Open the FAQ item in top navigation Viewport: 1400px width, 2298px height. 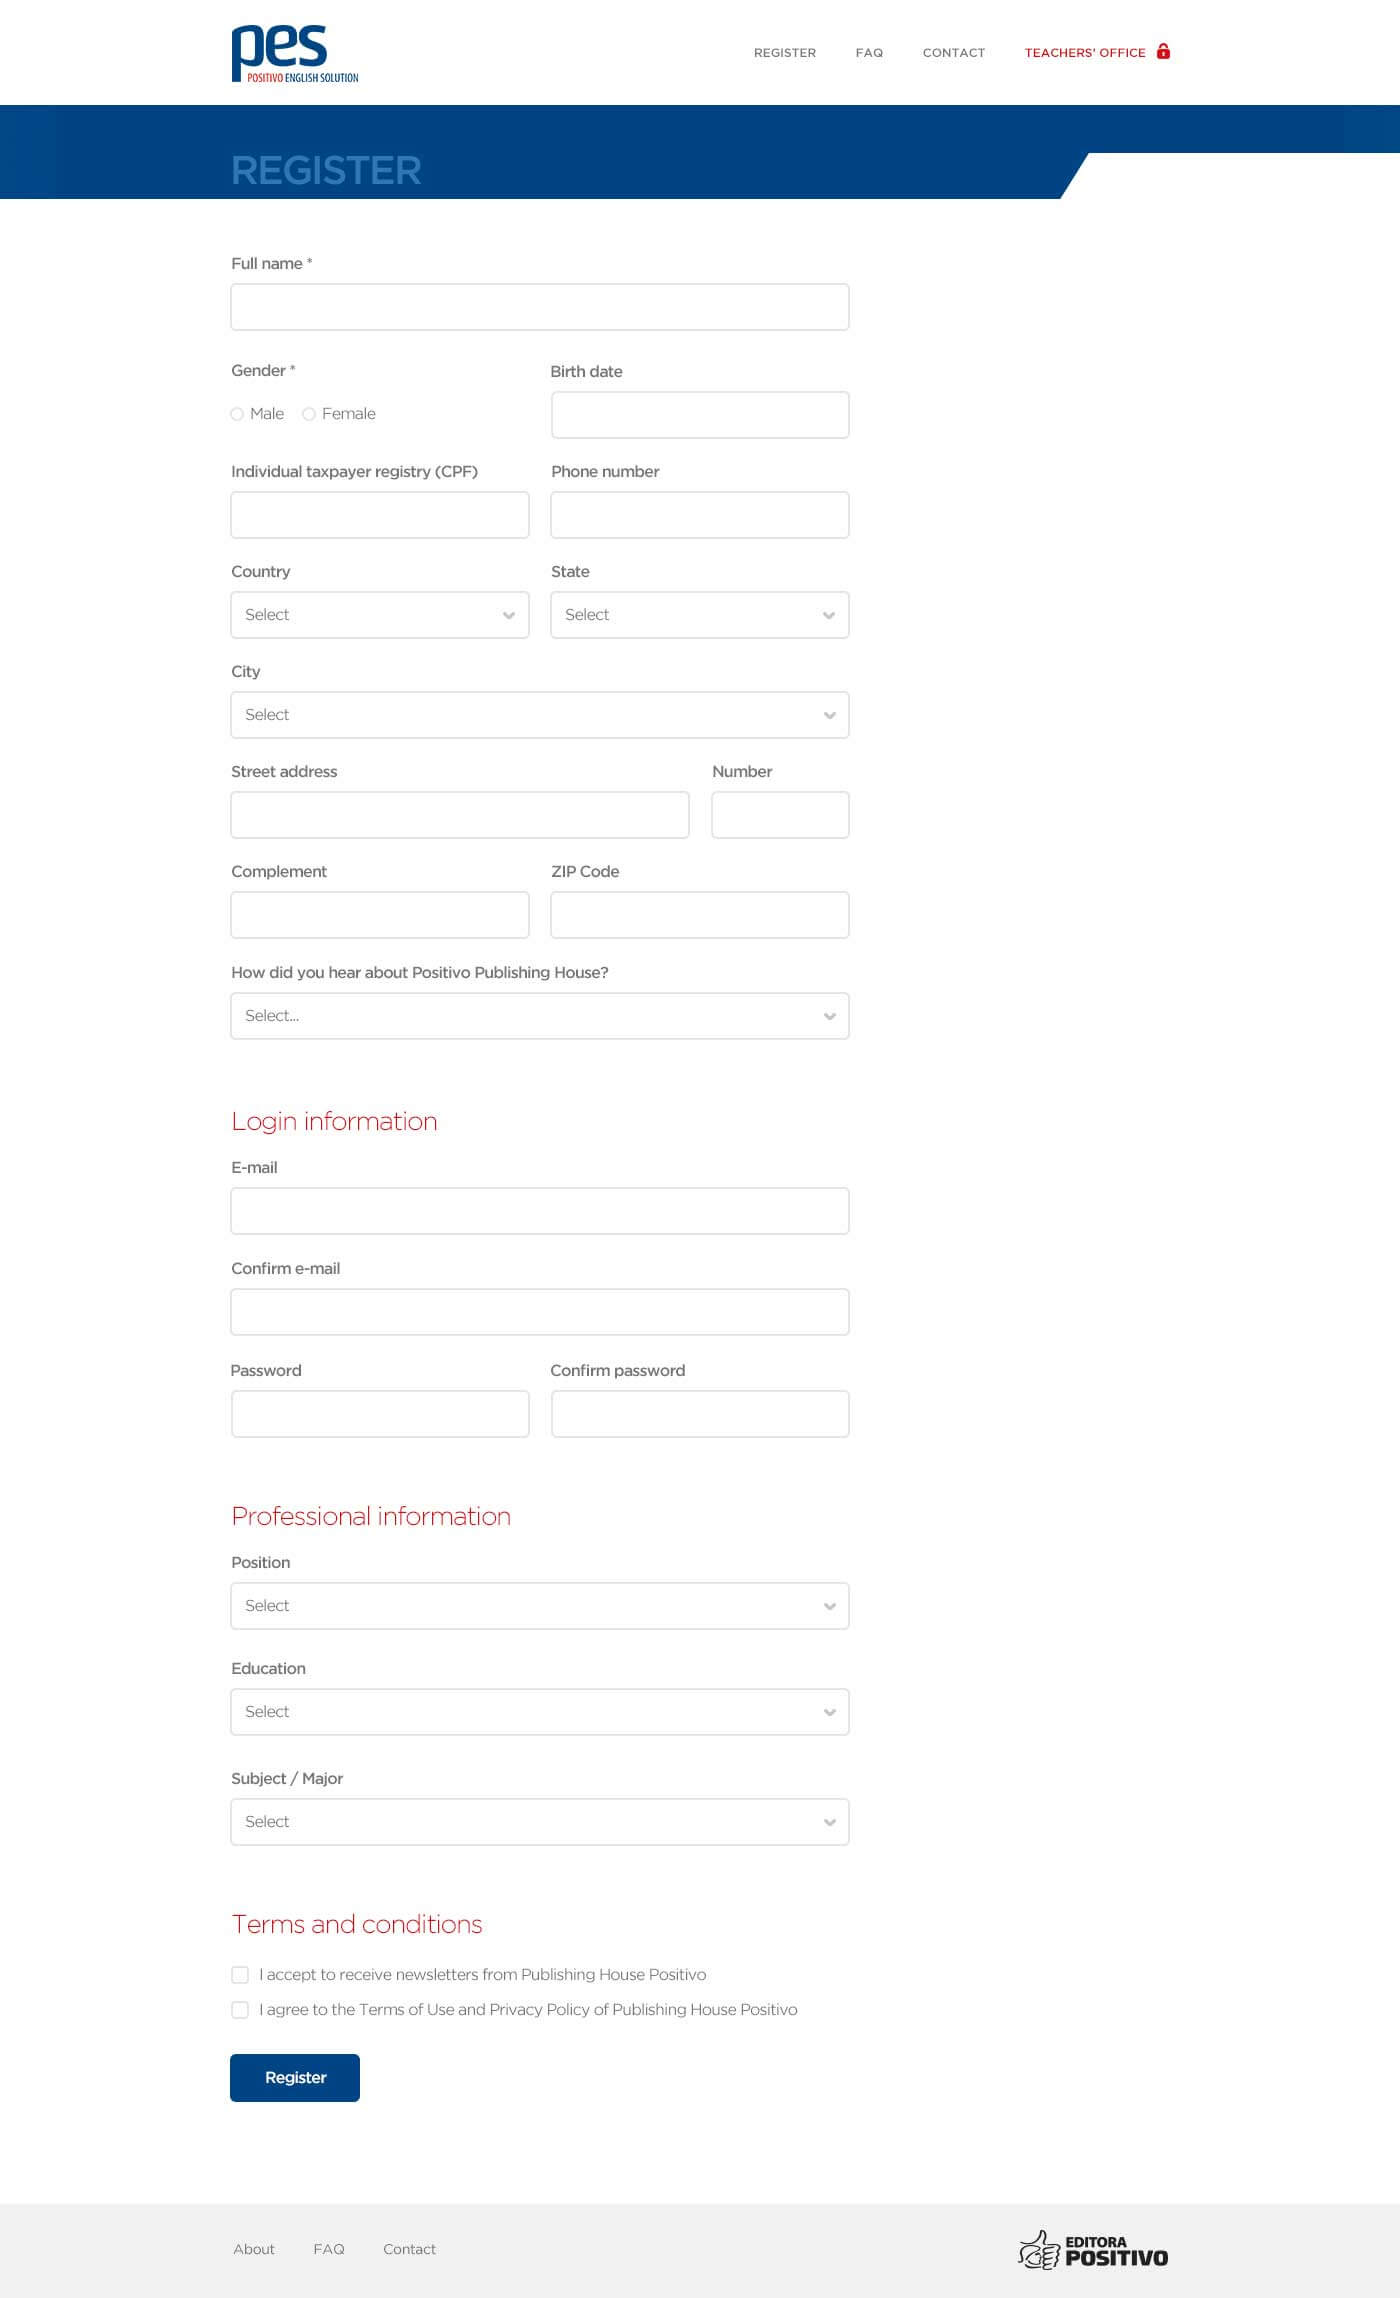pyautogui.click(x=869, y=53)
